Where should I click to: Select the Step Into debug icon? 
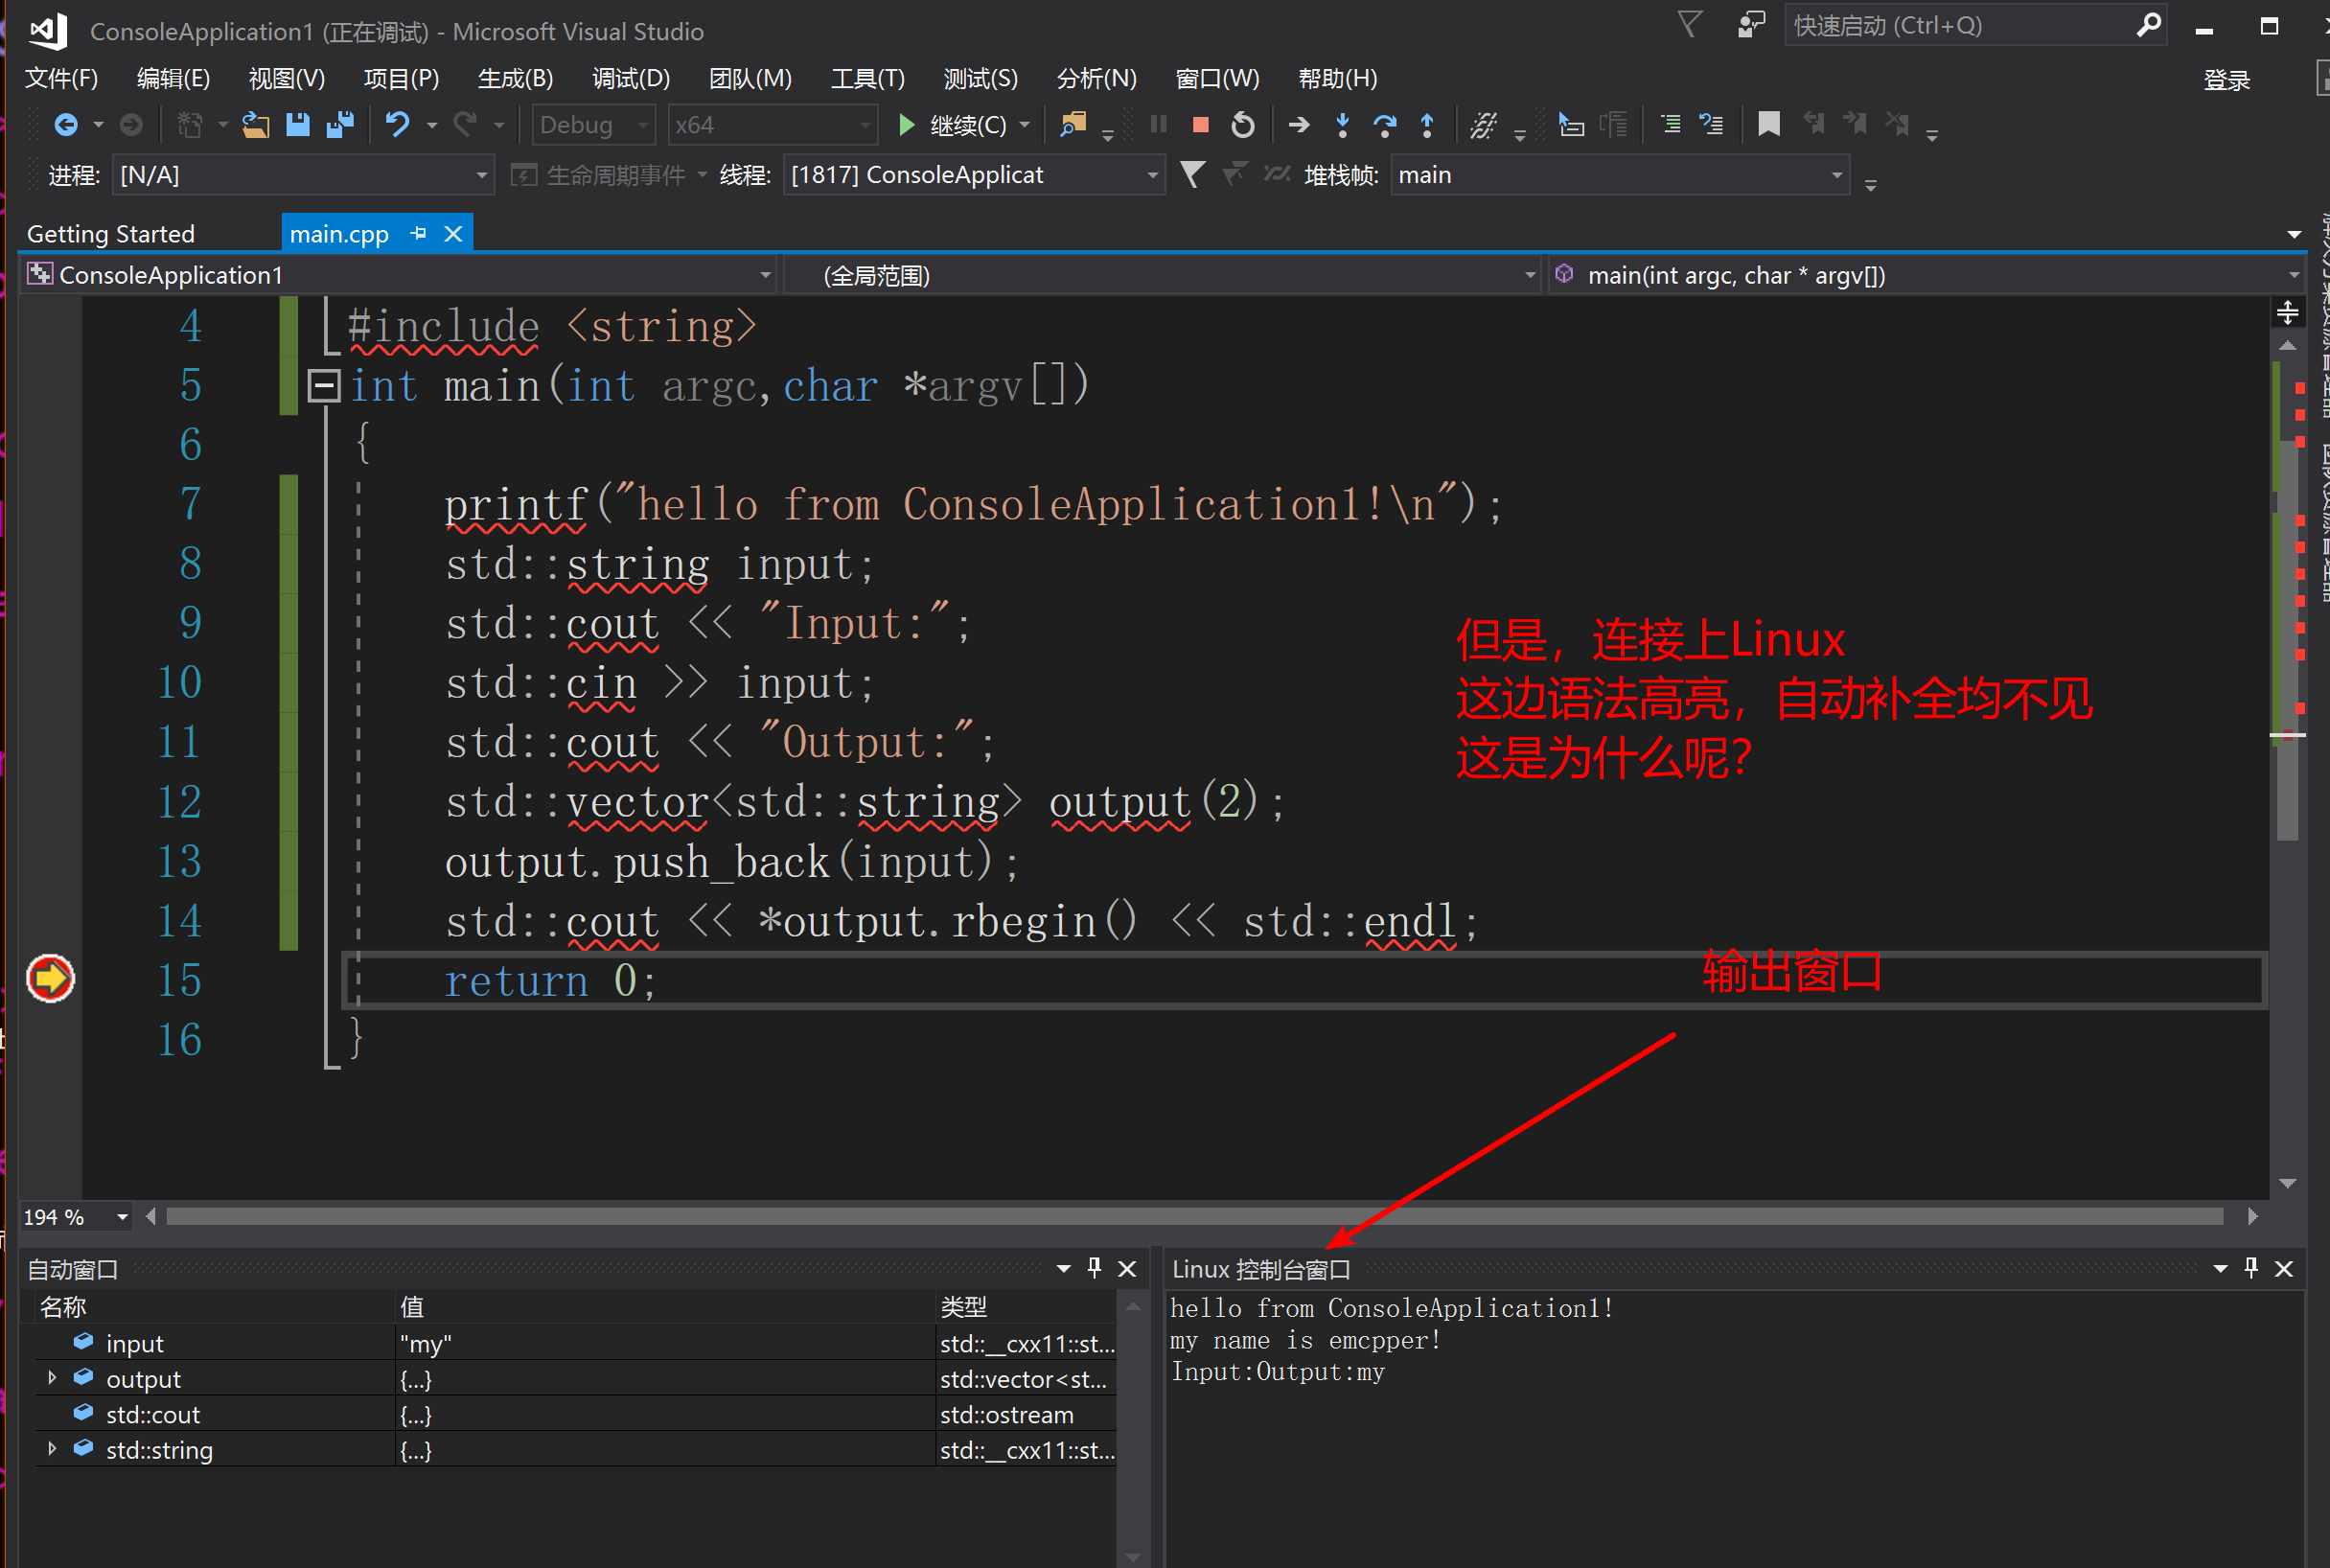pos(1342,125)
